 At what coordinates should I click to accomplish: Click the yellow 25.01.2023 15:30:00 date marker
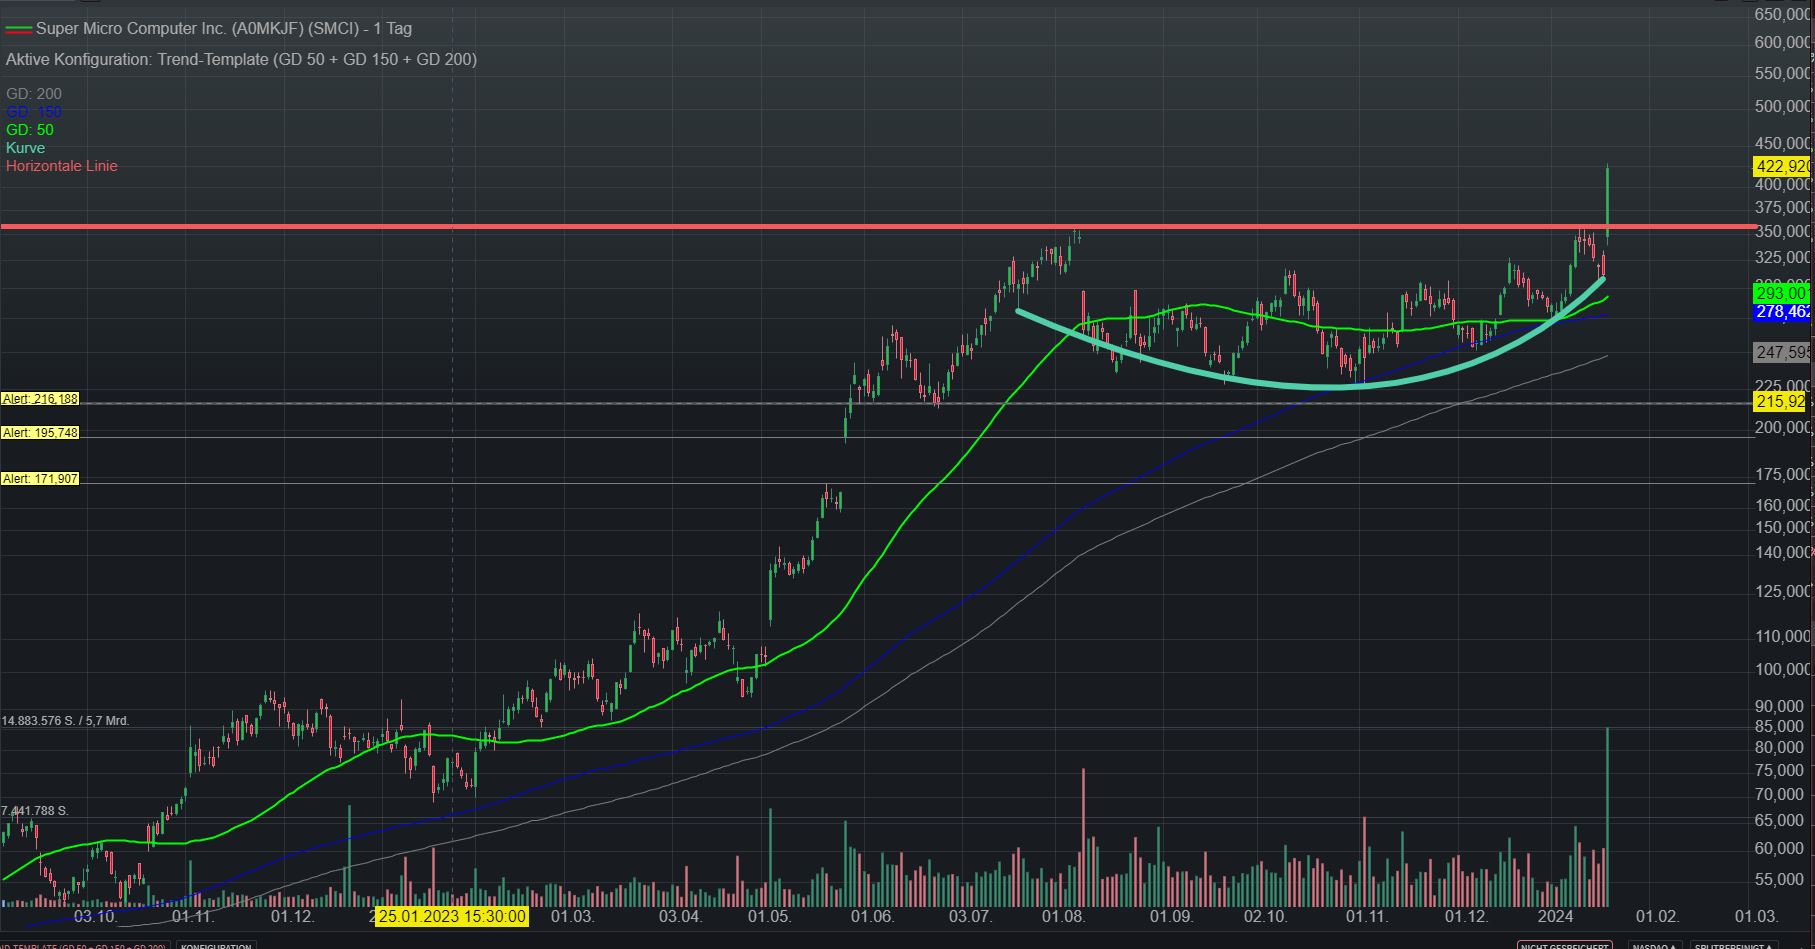452,916
